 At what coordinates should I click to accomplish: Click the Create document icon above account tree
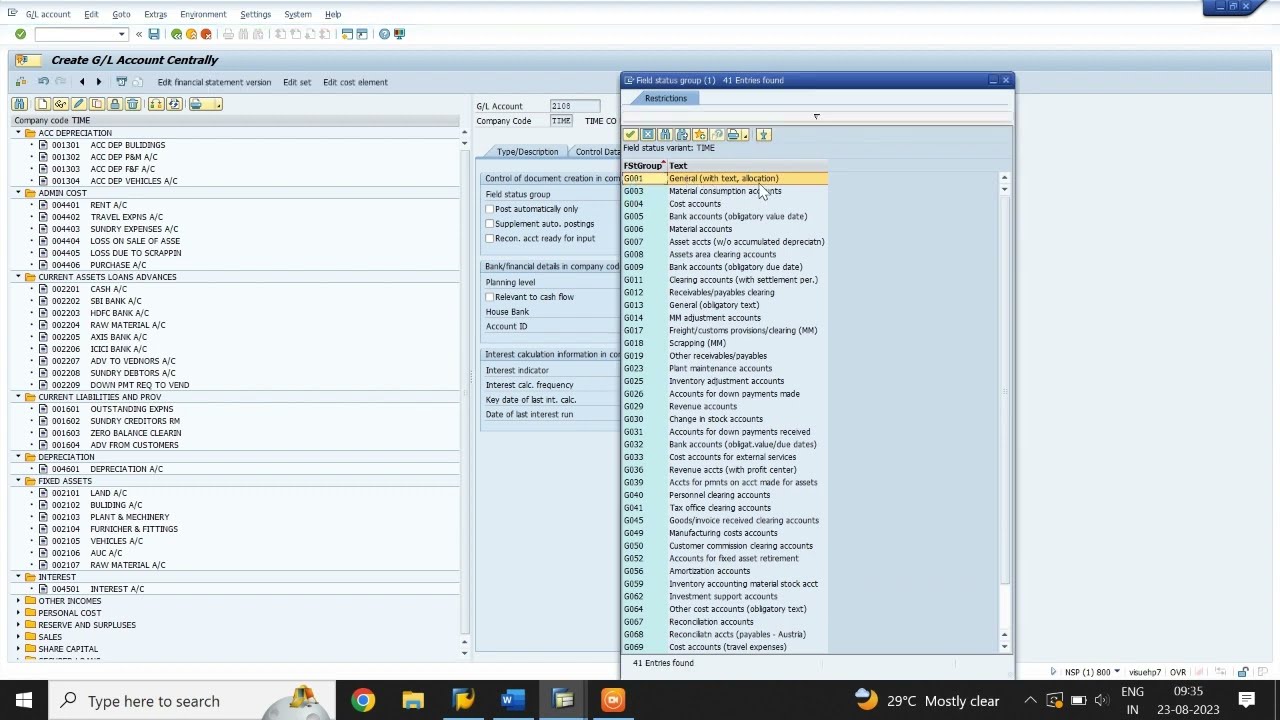click(x=43, y=104)
